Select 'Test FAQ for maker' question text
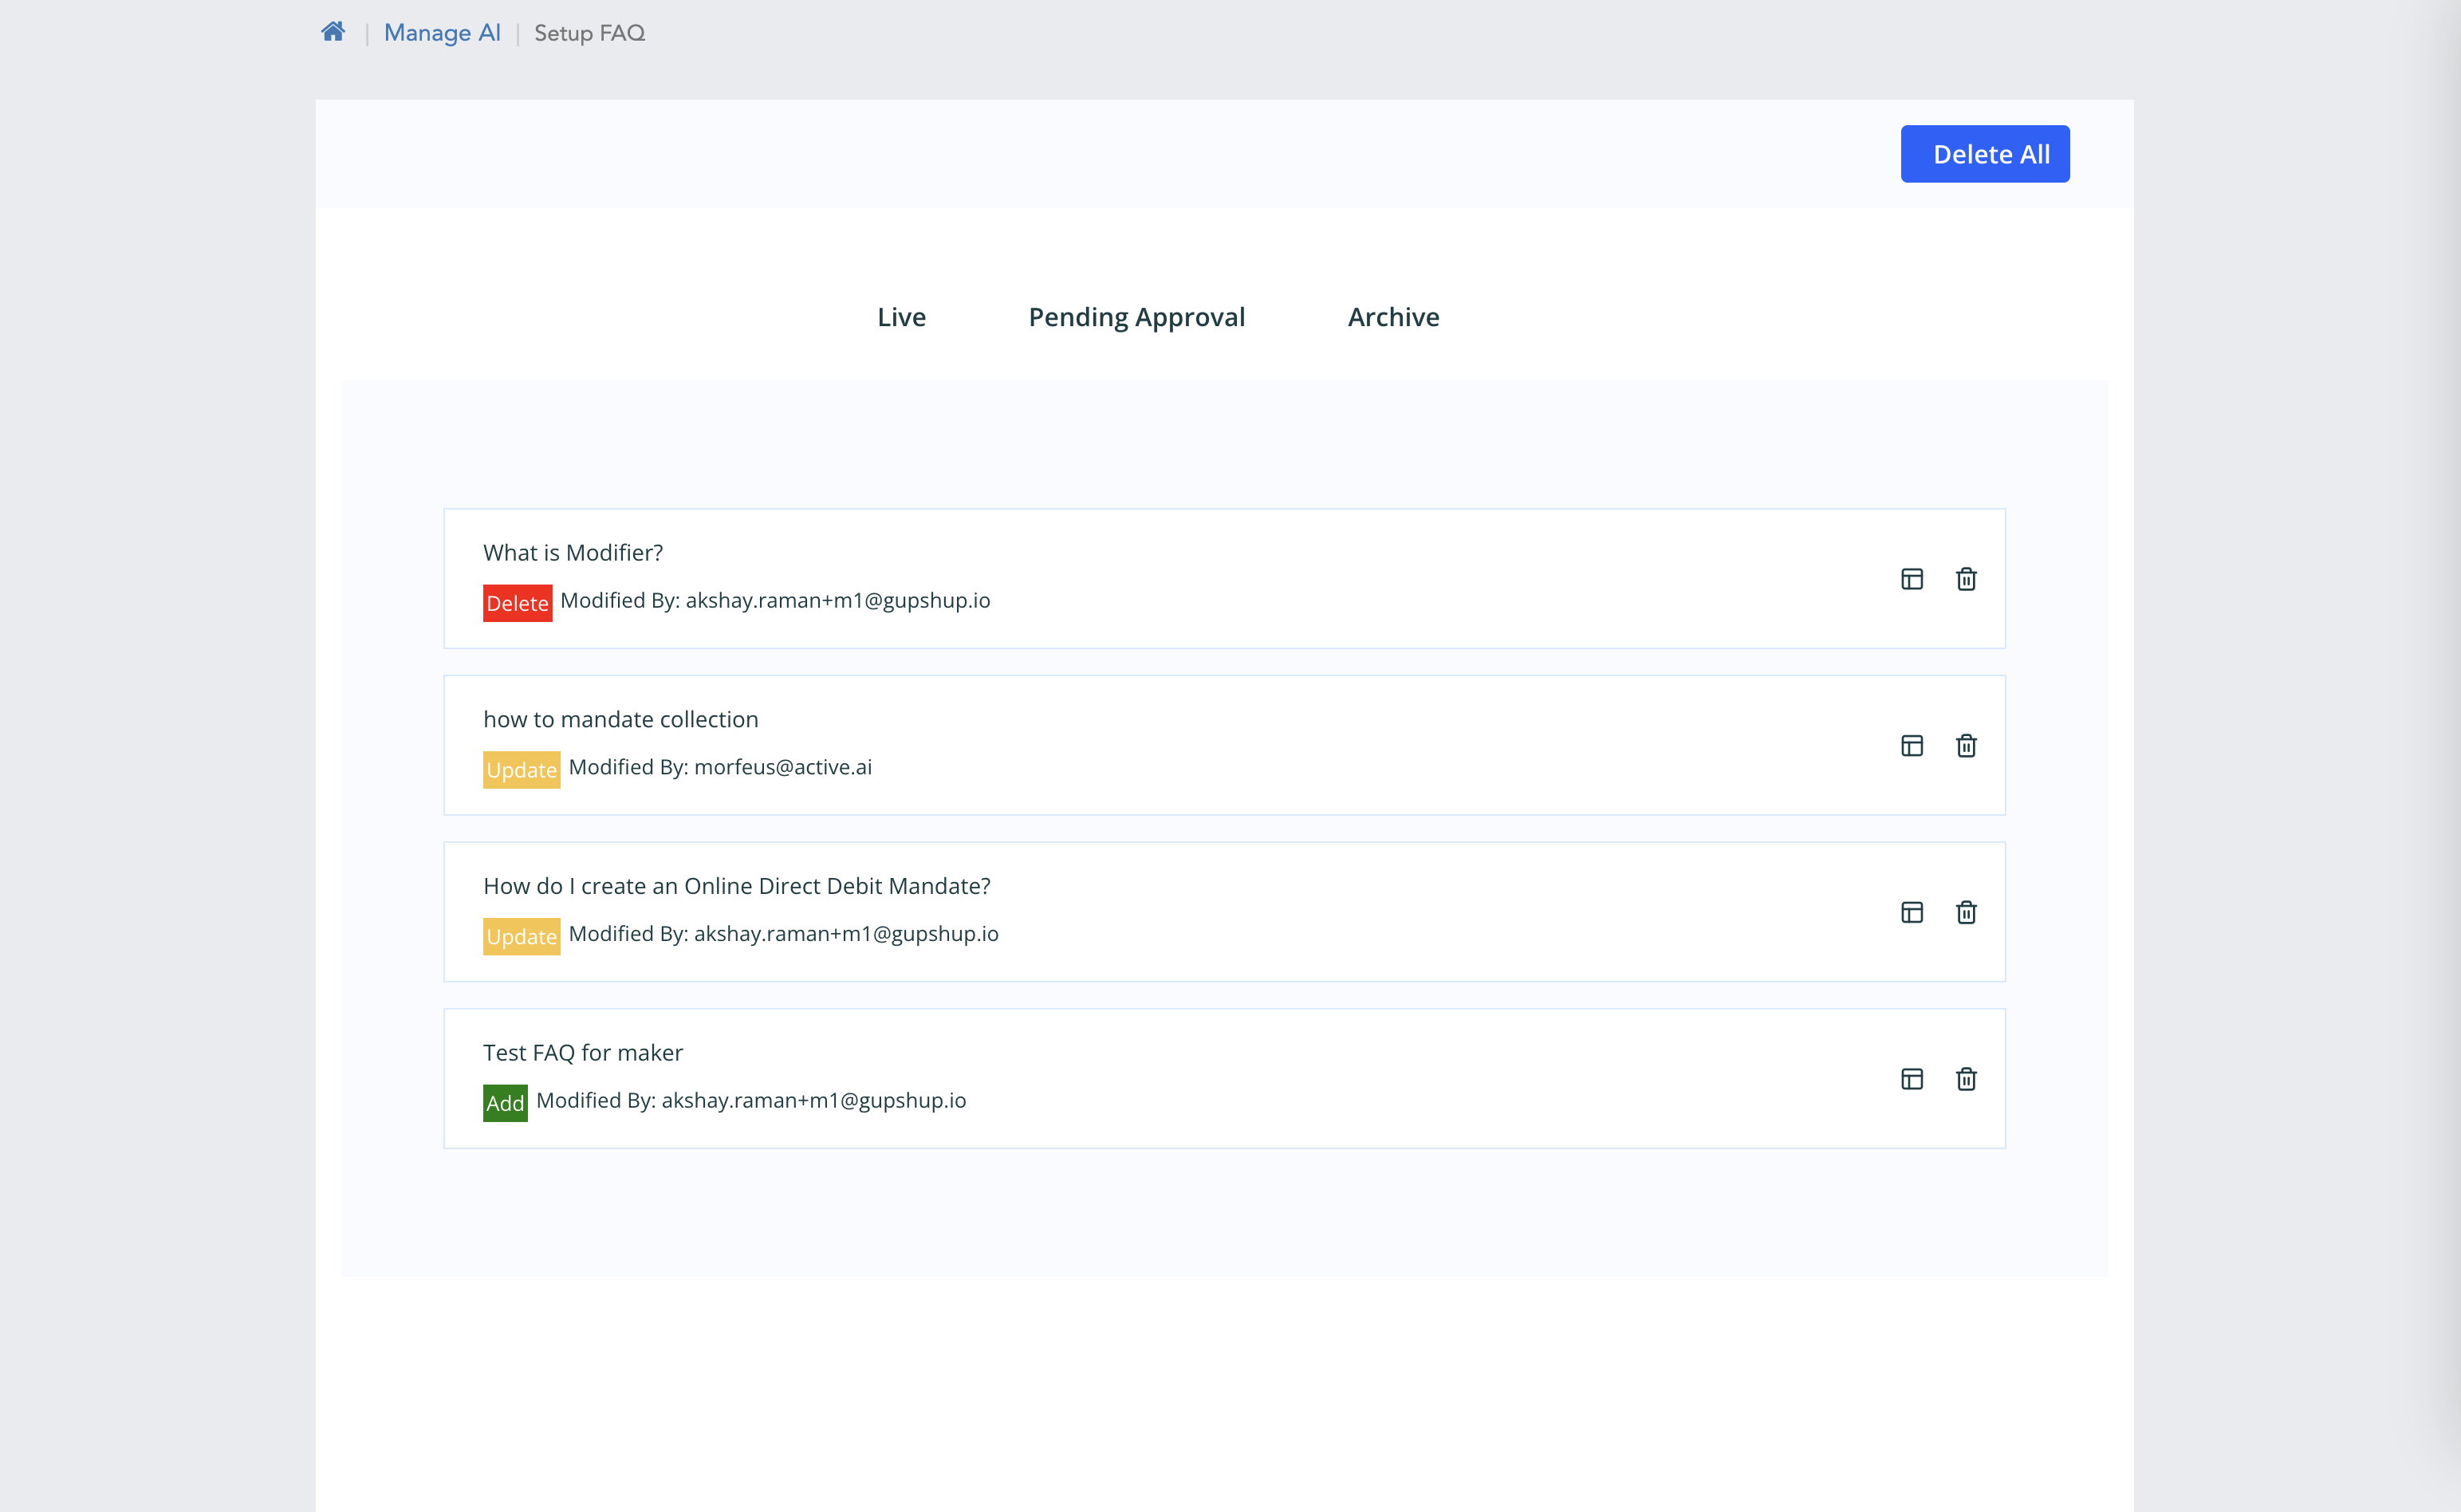2461x1512 pixels. click(x=583, y=1052)
